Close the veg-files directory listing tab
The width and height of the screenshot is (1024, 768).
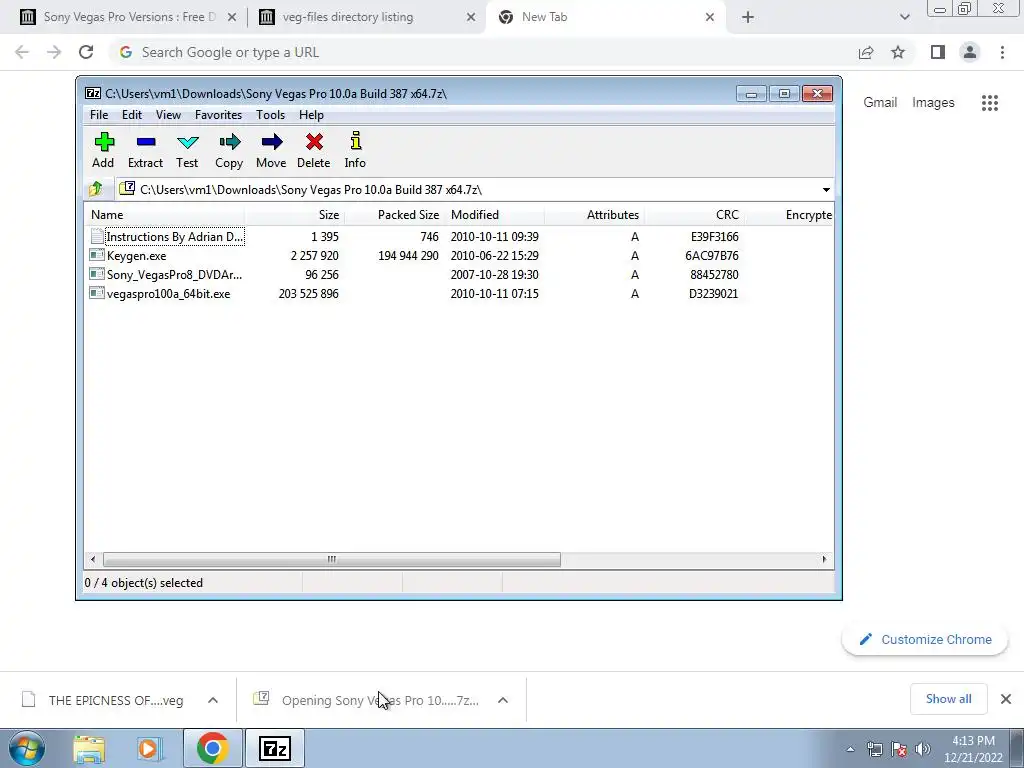471,17
